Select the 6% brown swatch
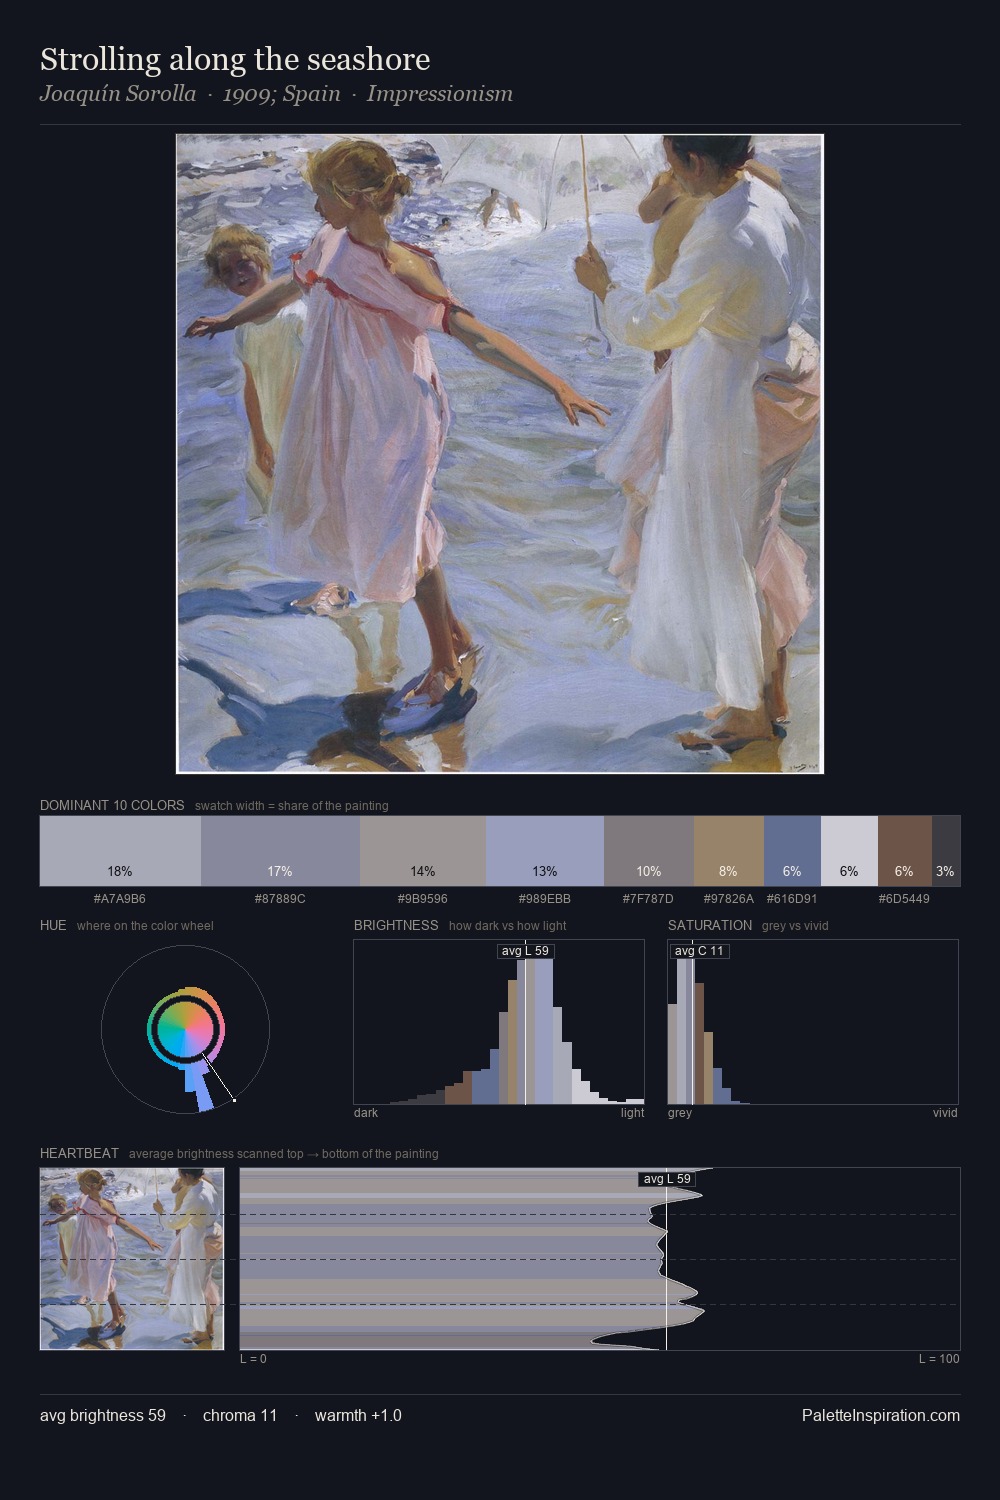 click(905, 851)
